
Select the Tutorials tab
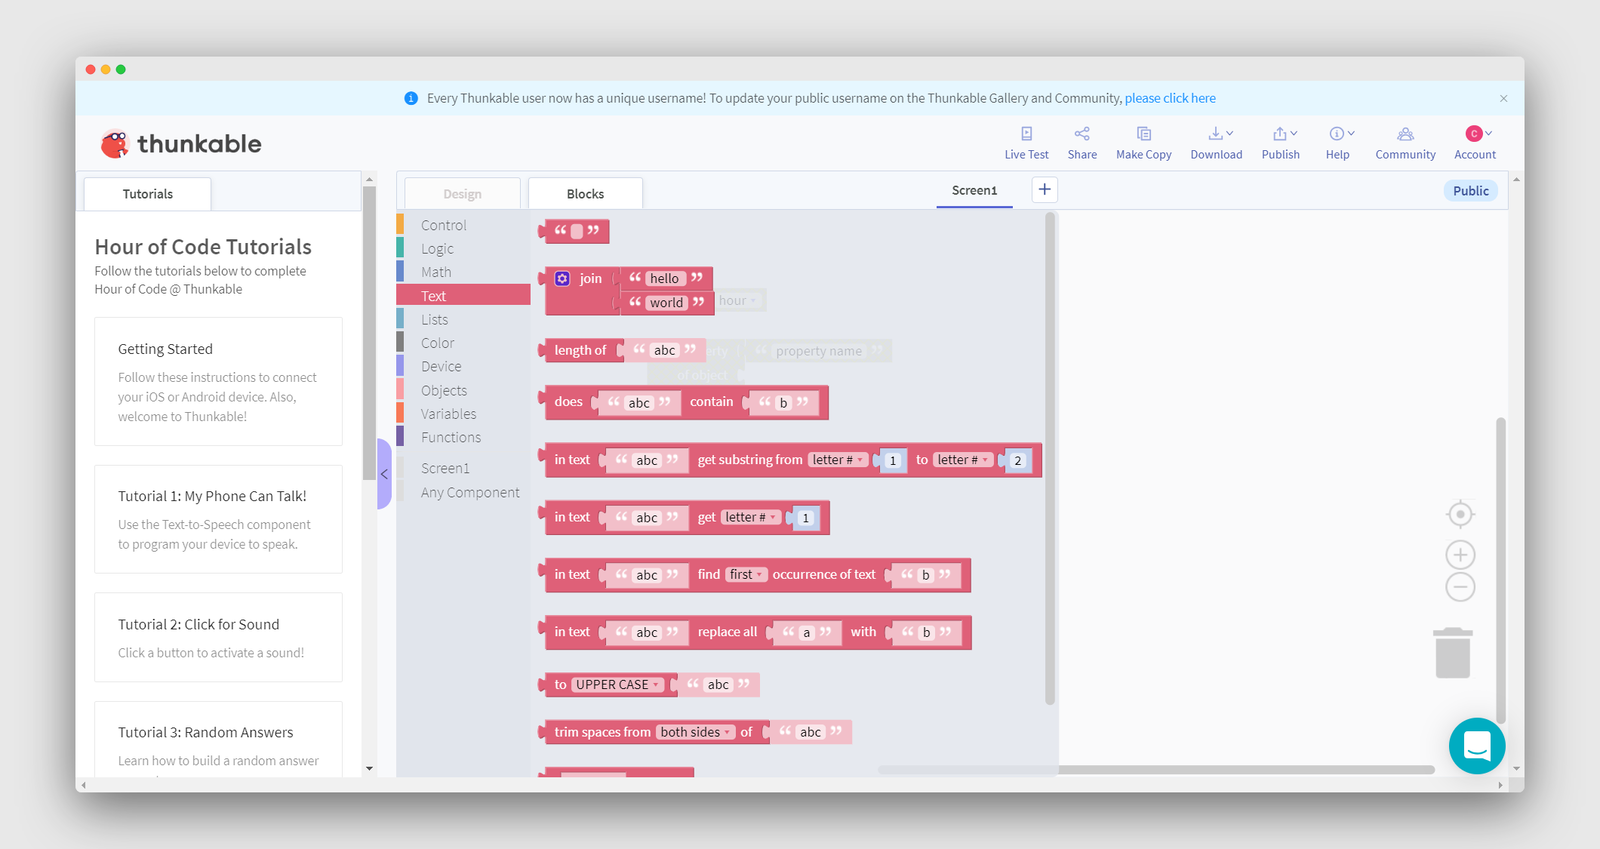148,194
